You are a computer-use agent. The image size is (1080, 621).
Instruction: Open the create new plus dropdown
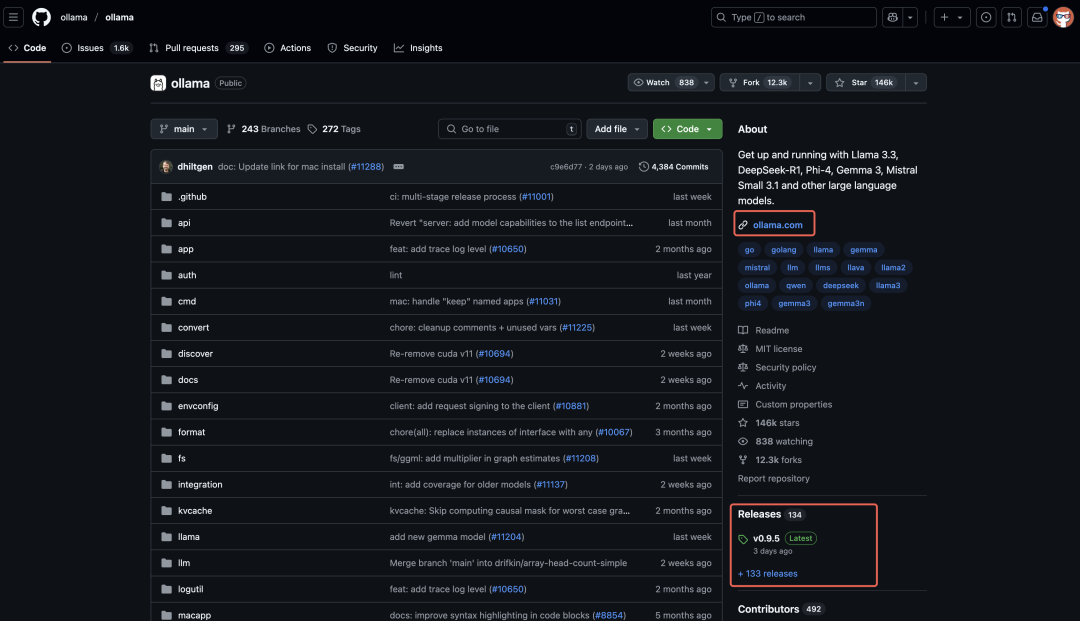951,17
